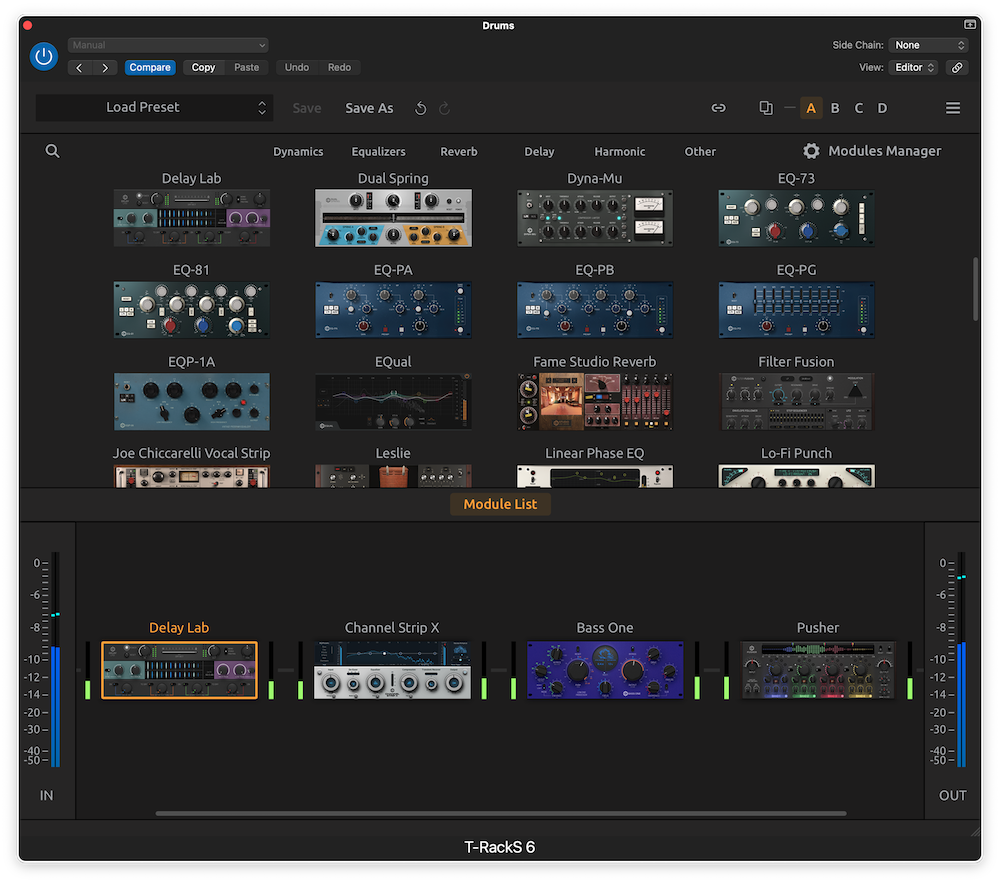Screen dimensions: 1000x883
Task: Click the redo arrow icon
Action: pyautogui.click(x=444, y=107)
